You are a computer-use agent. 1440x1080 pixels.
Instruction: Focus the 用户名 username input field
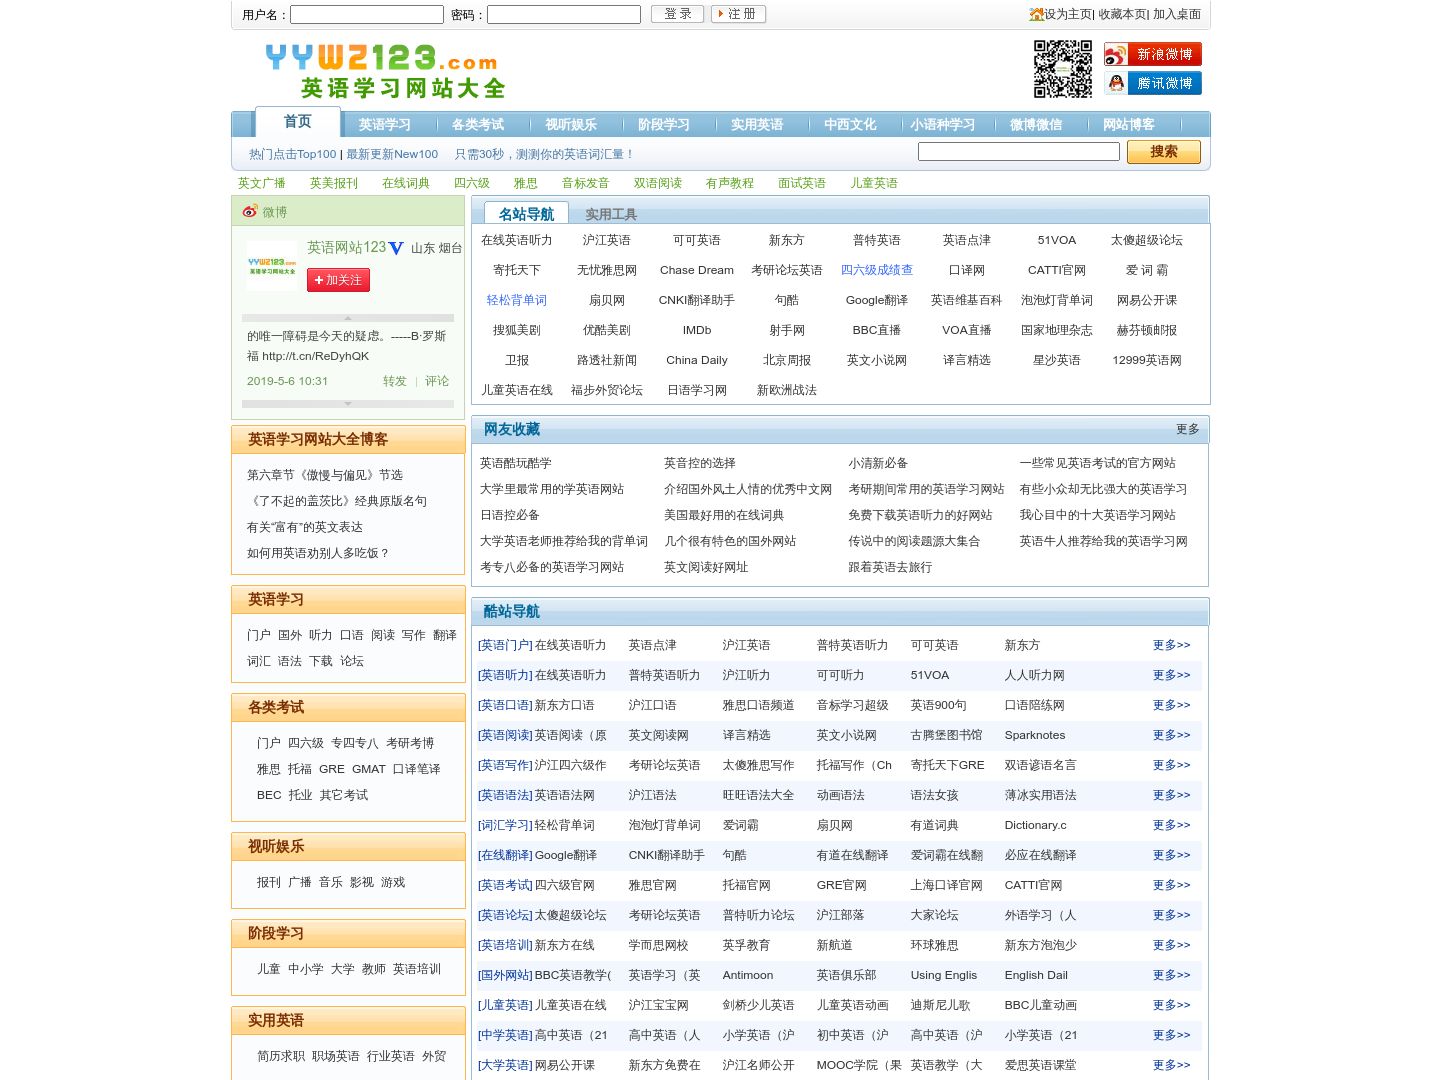[367, 15]
